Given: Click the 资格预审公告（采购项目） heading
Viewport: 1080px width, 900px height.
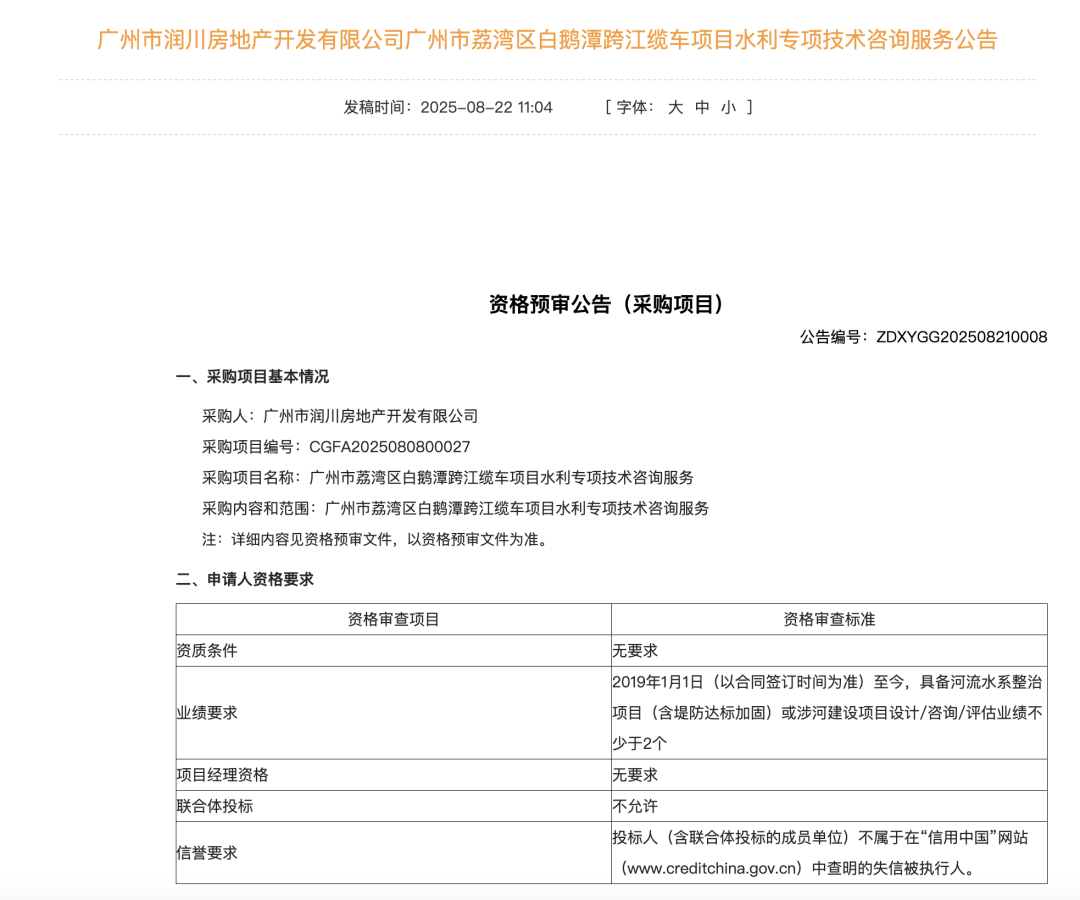Looking at the screenshot, I should click(x=606, y=305).
